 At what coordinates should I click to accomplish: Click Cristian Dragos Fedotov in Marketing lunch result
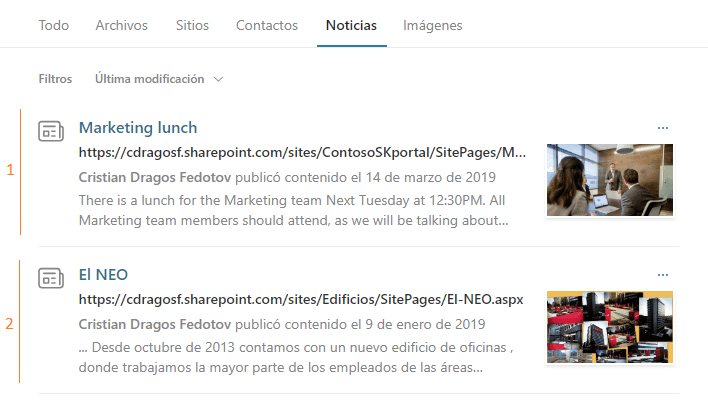coord(155,177)
